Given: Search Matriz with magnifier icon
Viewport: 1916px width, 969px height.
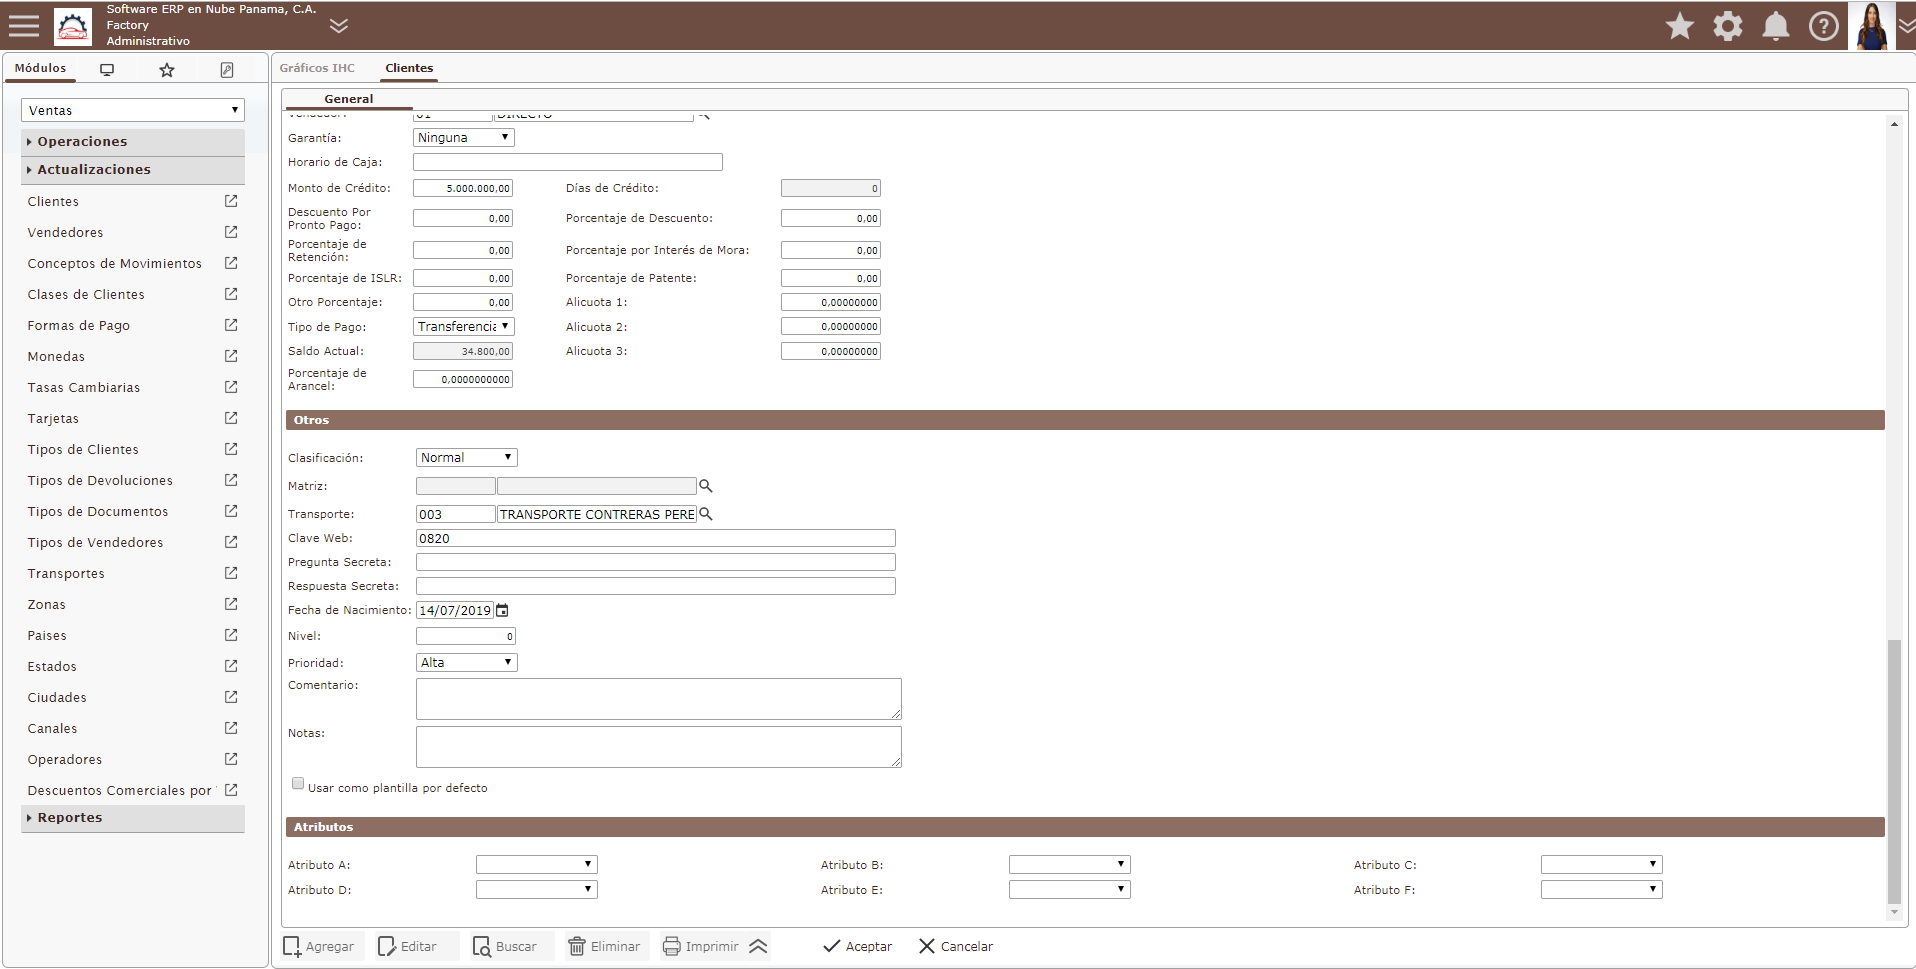Looking at the screenshot, I should pyautogui.click(x=706, y=486).
